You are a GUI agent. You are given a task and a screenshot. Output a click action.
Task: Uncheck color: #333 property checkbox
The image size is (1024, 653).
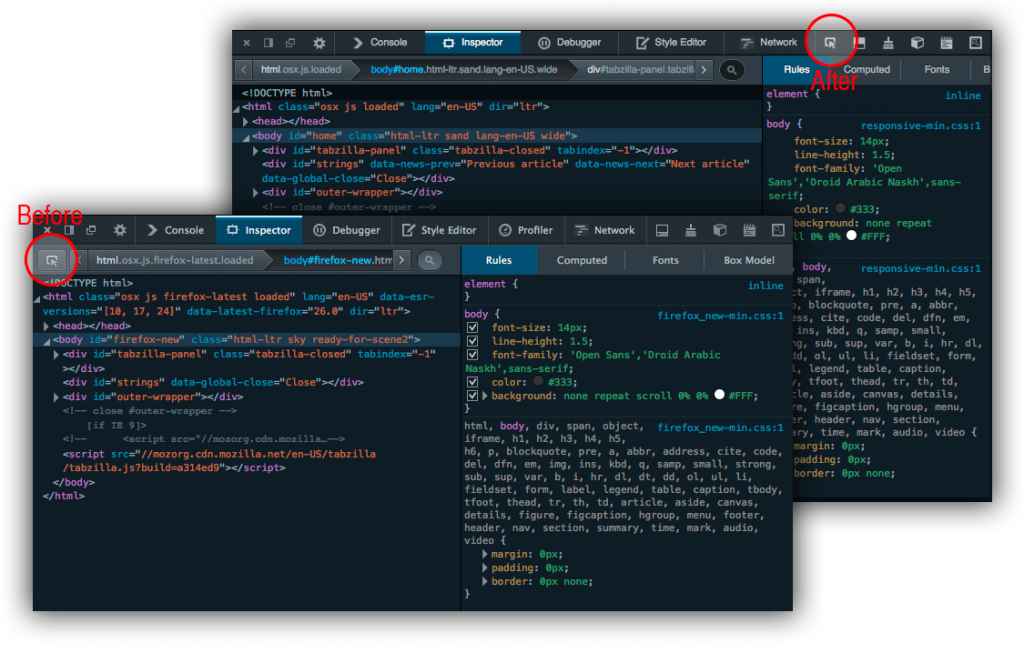472,383
